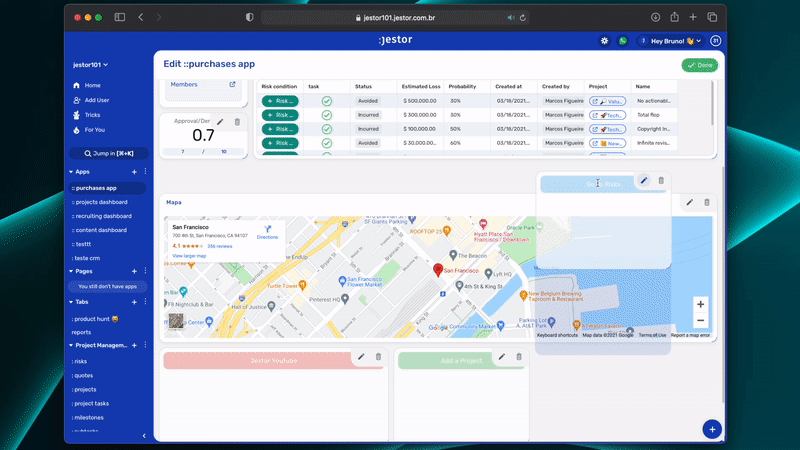The width and height of the screenshot is (800, 450).
Task: Click the risks table vertical scrollbar
Action: click(712, 104)
